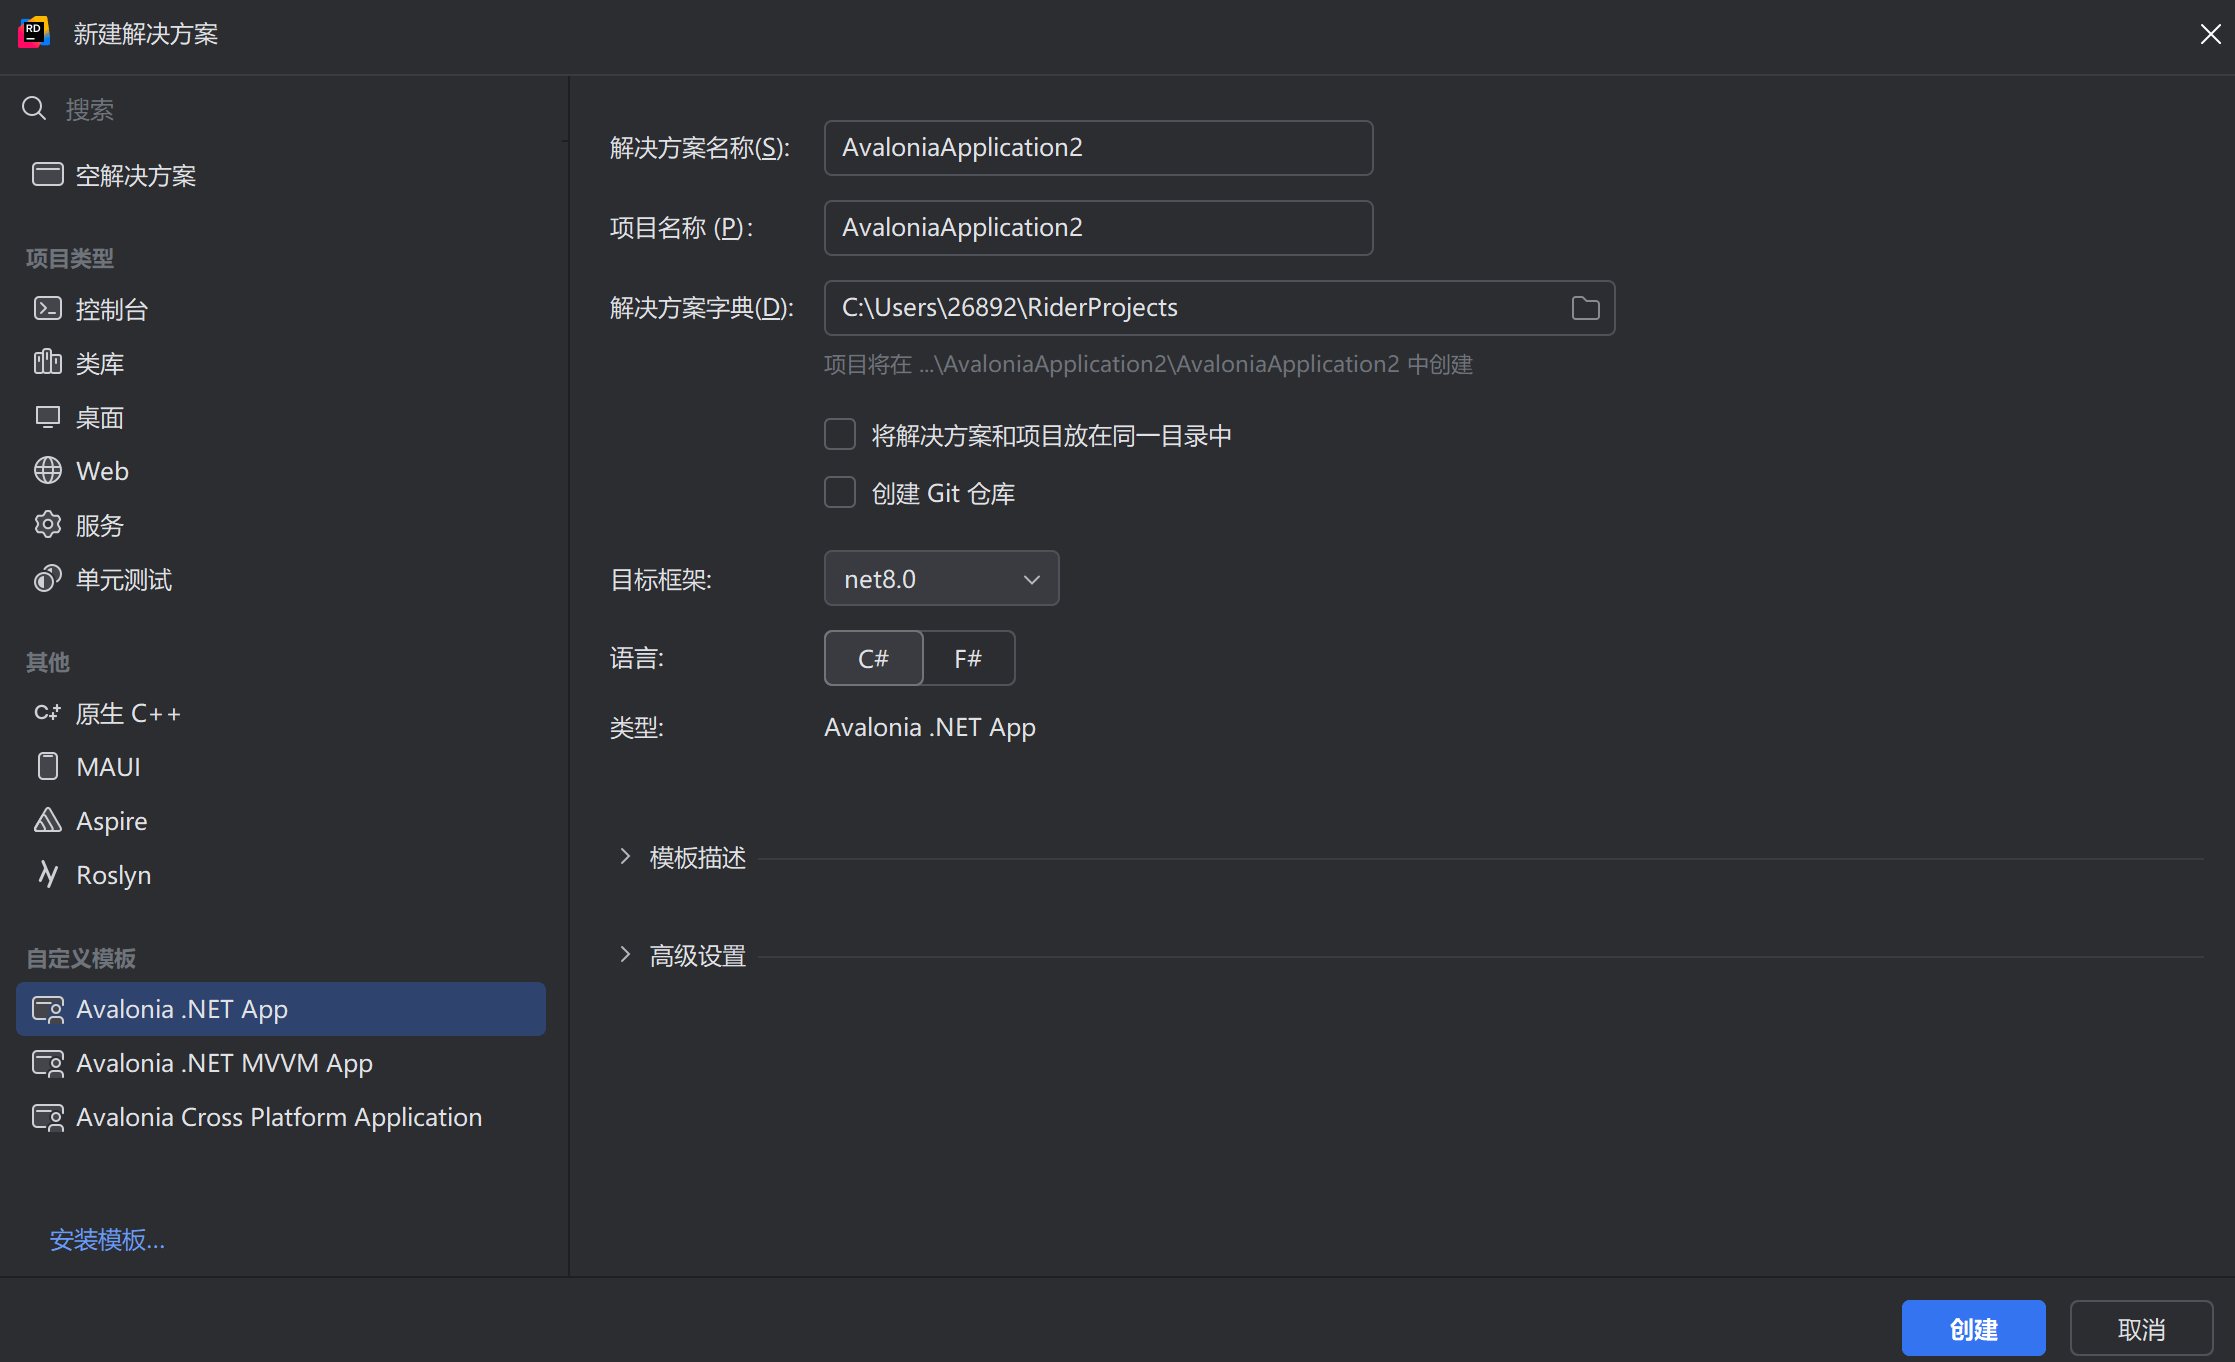Click the Avalonia .NET MVVM App icon

48,1064
